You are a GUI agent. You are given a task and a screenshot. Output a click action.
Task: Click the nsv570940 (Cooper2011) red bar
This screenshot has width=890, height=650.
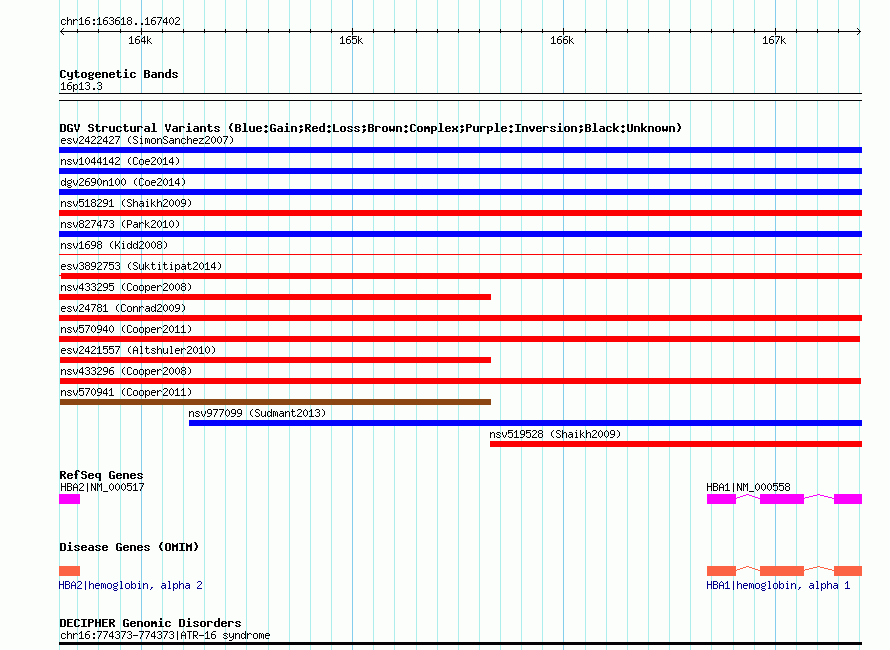pos(459,339)
